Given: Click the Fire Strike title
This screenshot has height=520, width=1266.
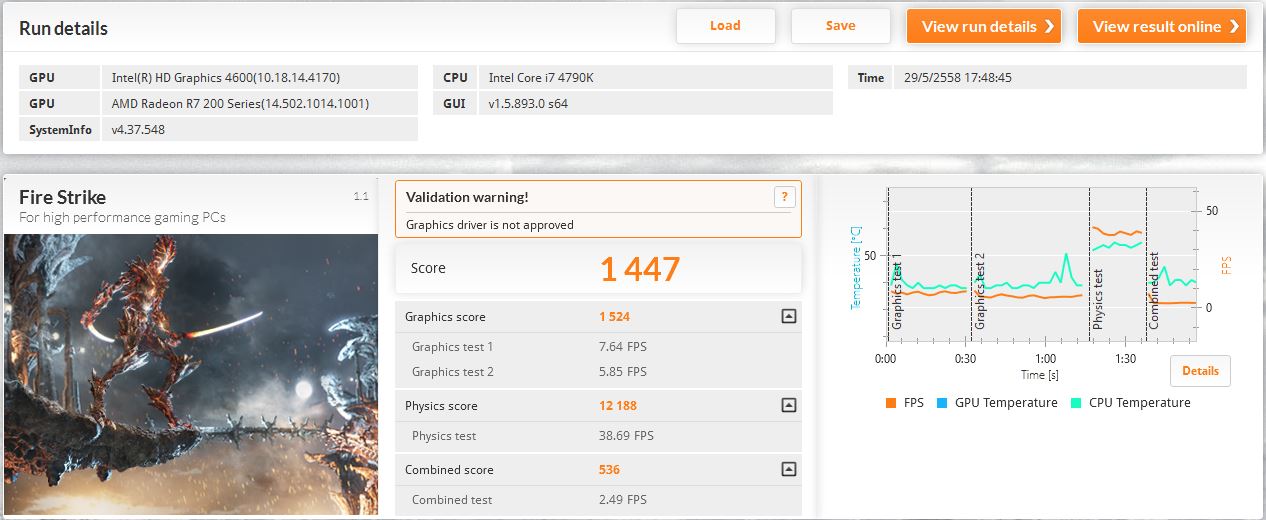Looking at the screenshot, I should (x=62, y=197).
